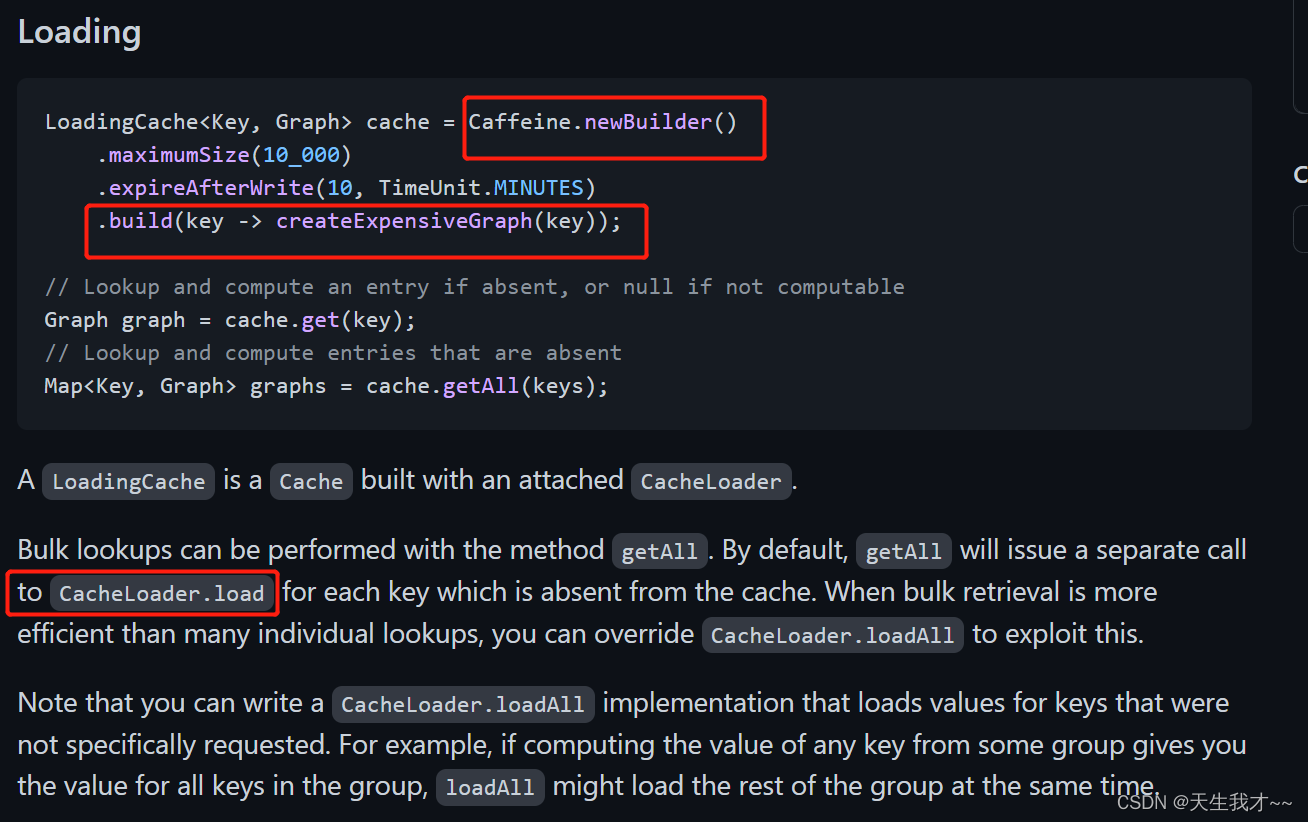Screen dimensions: 1308x822
Task: Click the "cache.getAll(keys);" code line
Action: coord(326,386)
